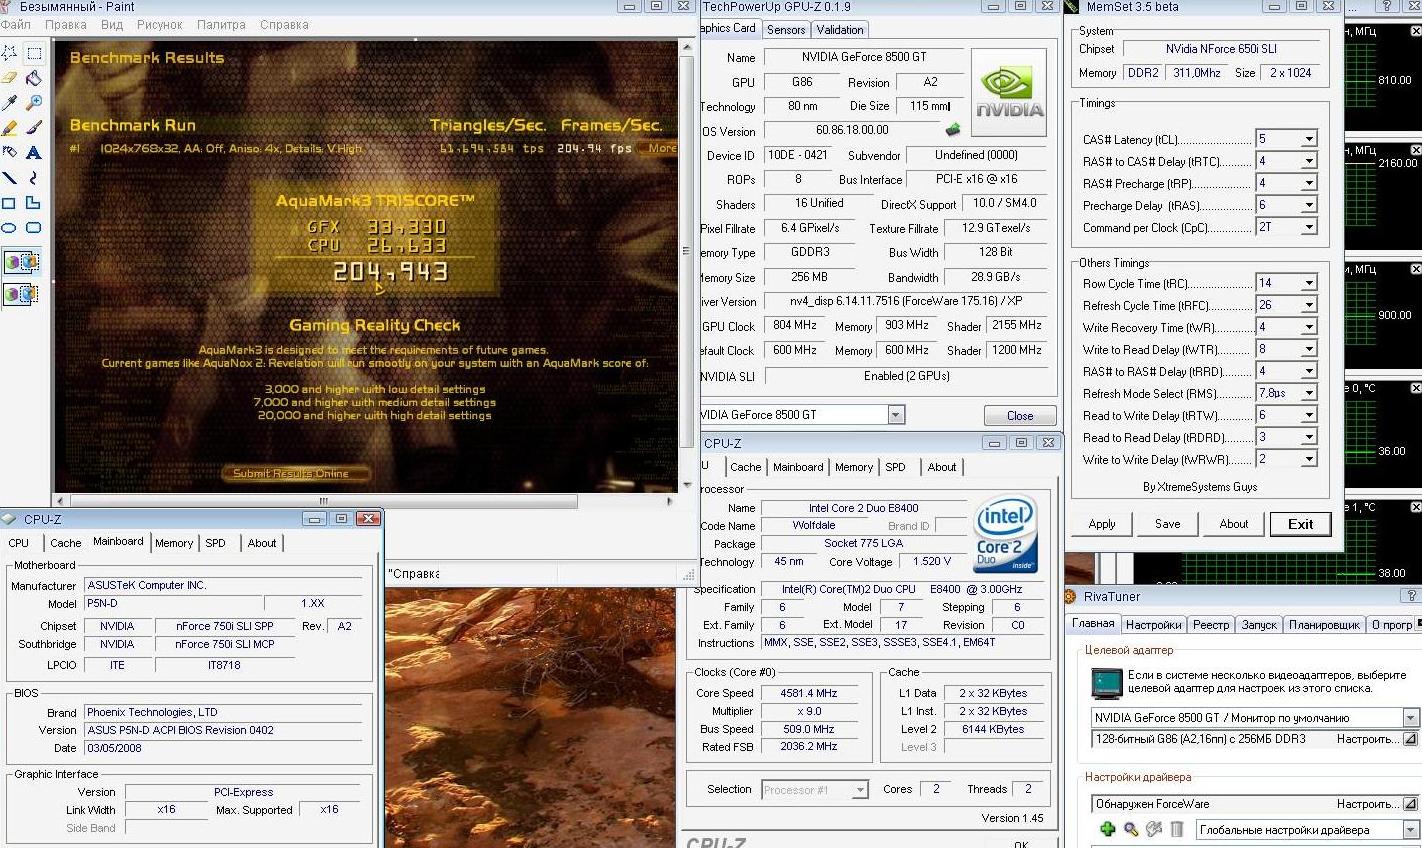The image size is (1422, 848).
Task: Click the Intel Core 2 Duo logo in CPU-Z
Action: click(x=1005, y=533)
